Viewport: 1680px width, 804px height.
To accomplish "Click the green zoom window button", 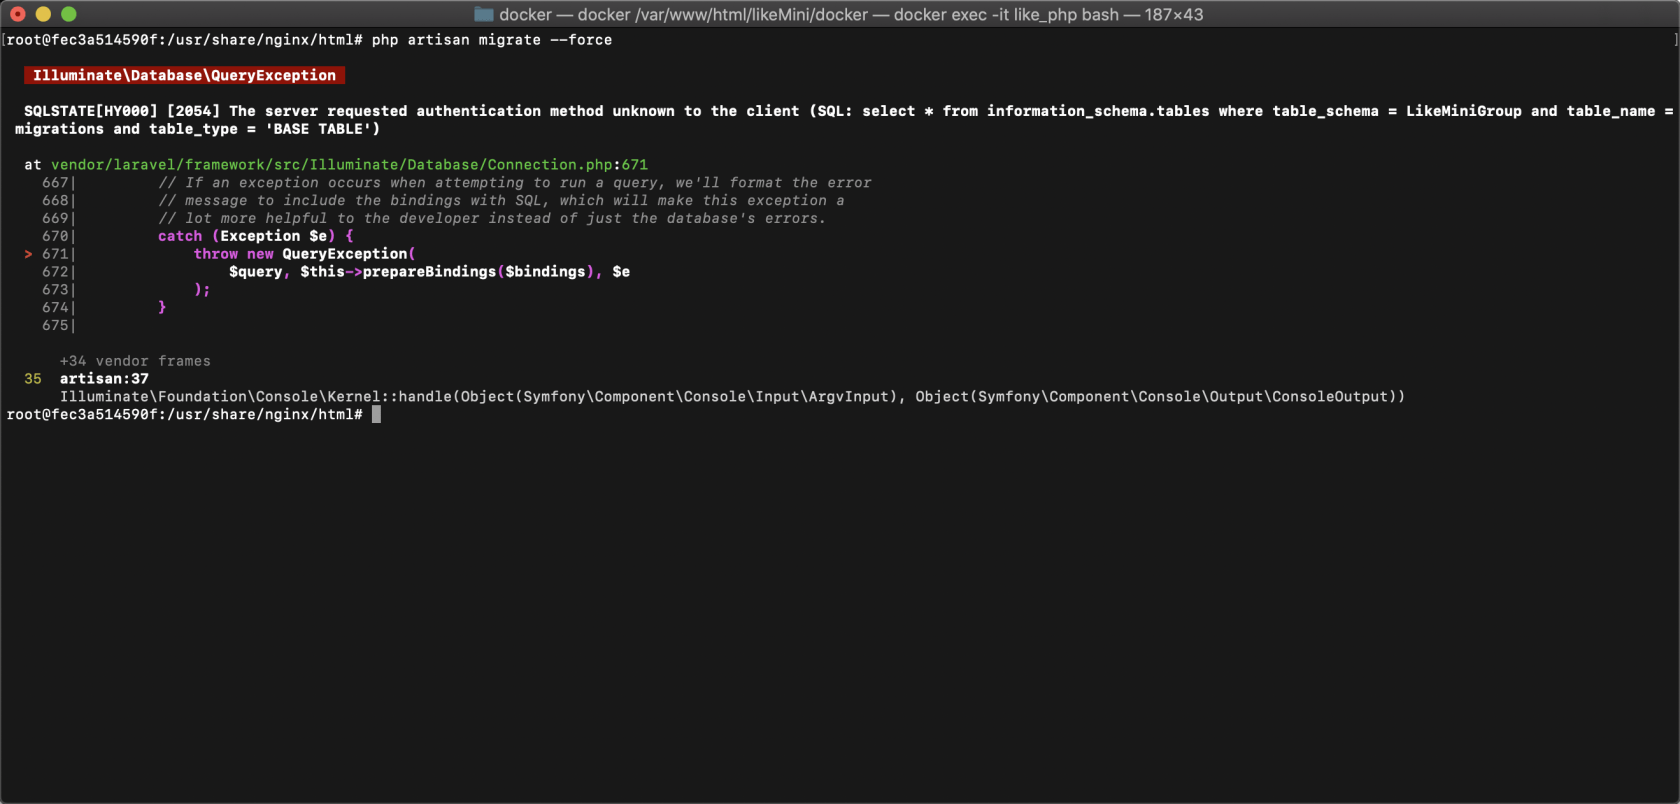I will click(69, 14).
